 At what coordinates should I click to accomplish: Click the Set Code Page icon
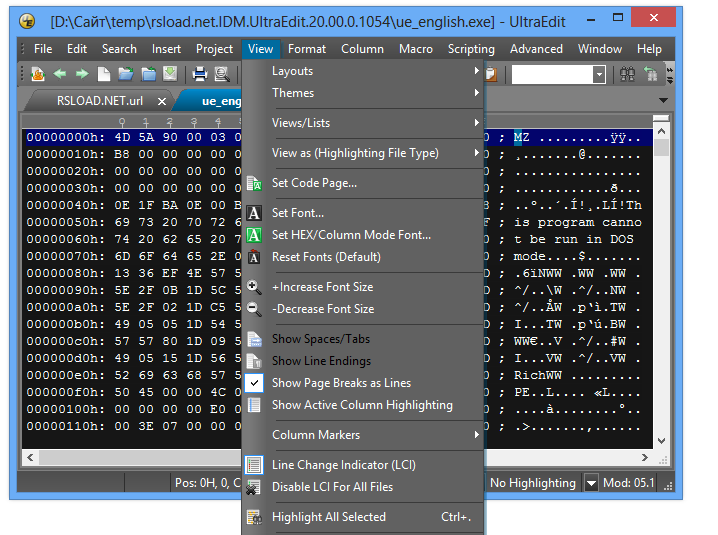pyautogui.click(x=254, y=183)
